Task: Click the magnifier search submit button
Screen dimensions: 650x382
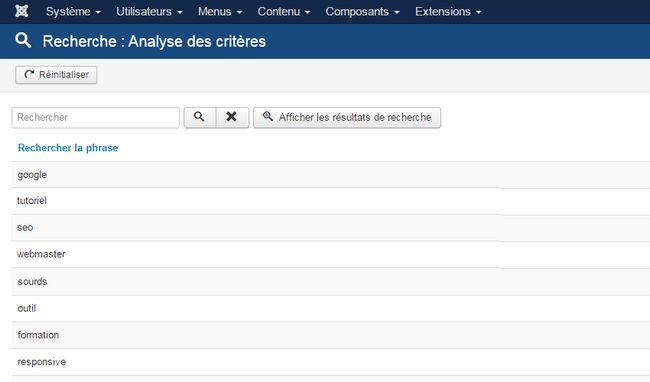Action: pos(200,117)
